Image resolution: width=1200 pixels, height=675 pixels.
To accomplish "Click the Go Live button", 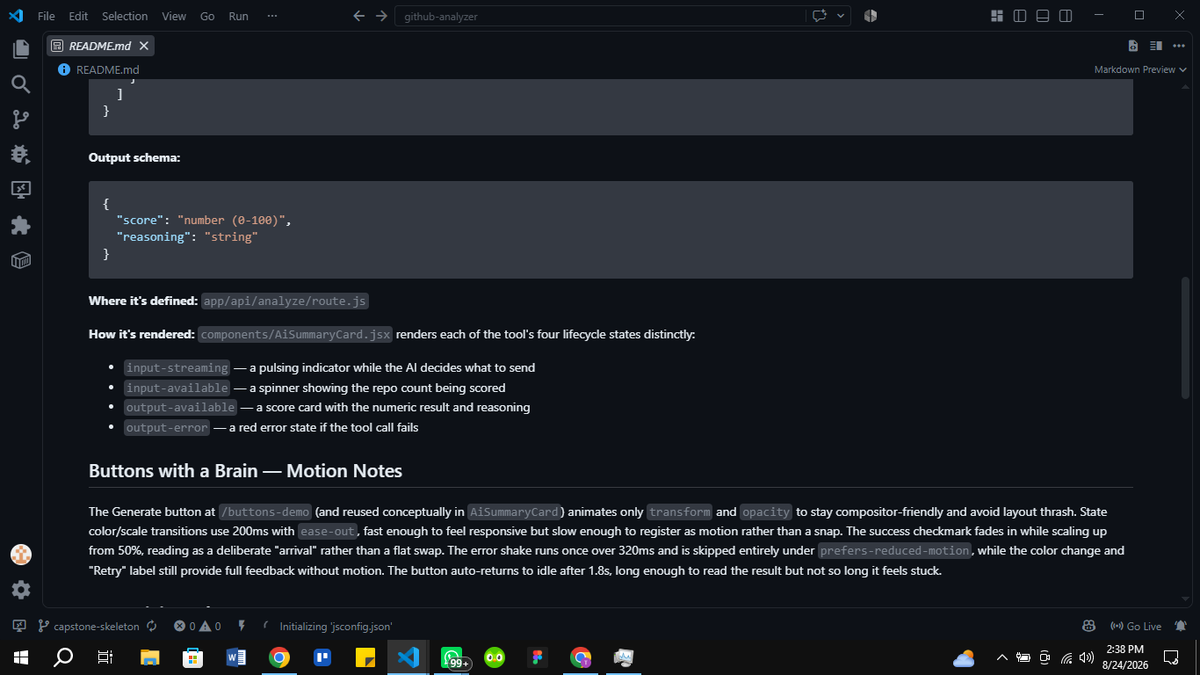I will [x=1136, y=626].
